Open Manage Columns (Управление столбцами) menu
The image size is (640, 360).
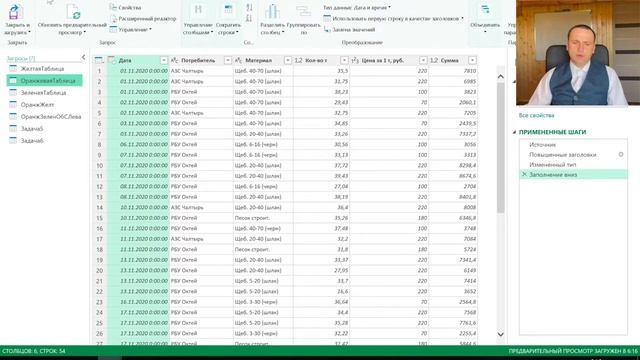pos(198,19)
